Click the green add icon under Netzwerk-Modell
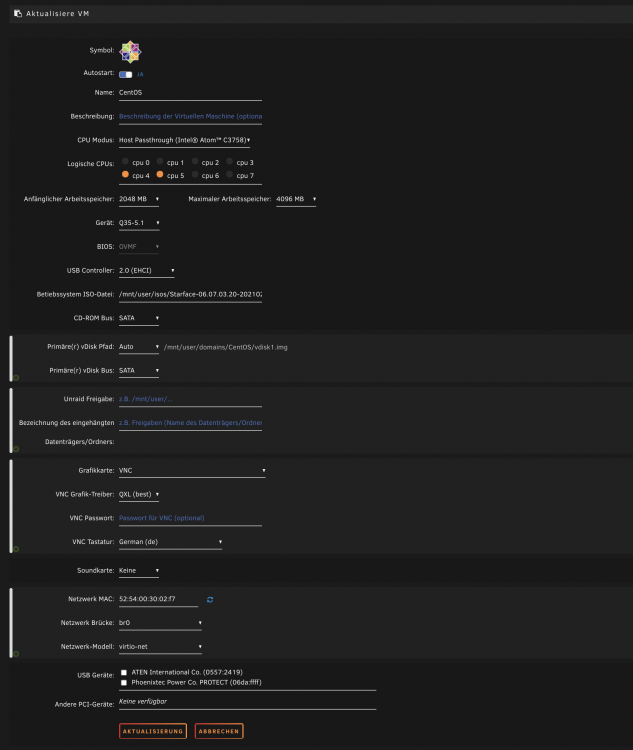Viewport: 633px width, 750px height. 16,654
